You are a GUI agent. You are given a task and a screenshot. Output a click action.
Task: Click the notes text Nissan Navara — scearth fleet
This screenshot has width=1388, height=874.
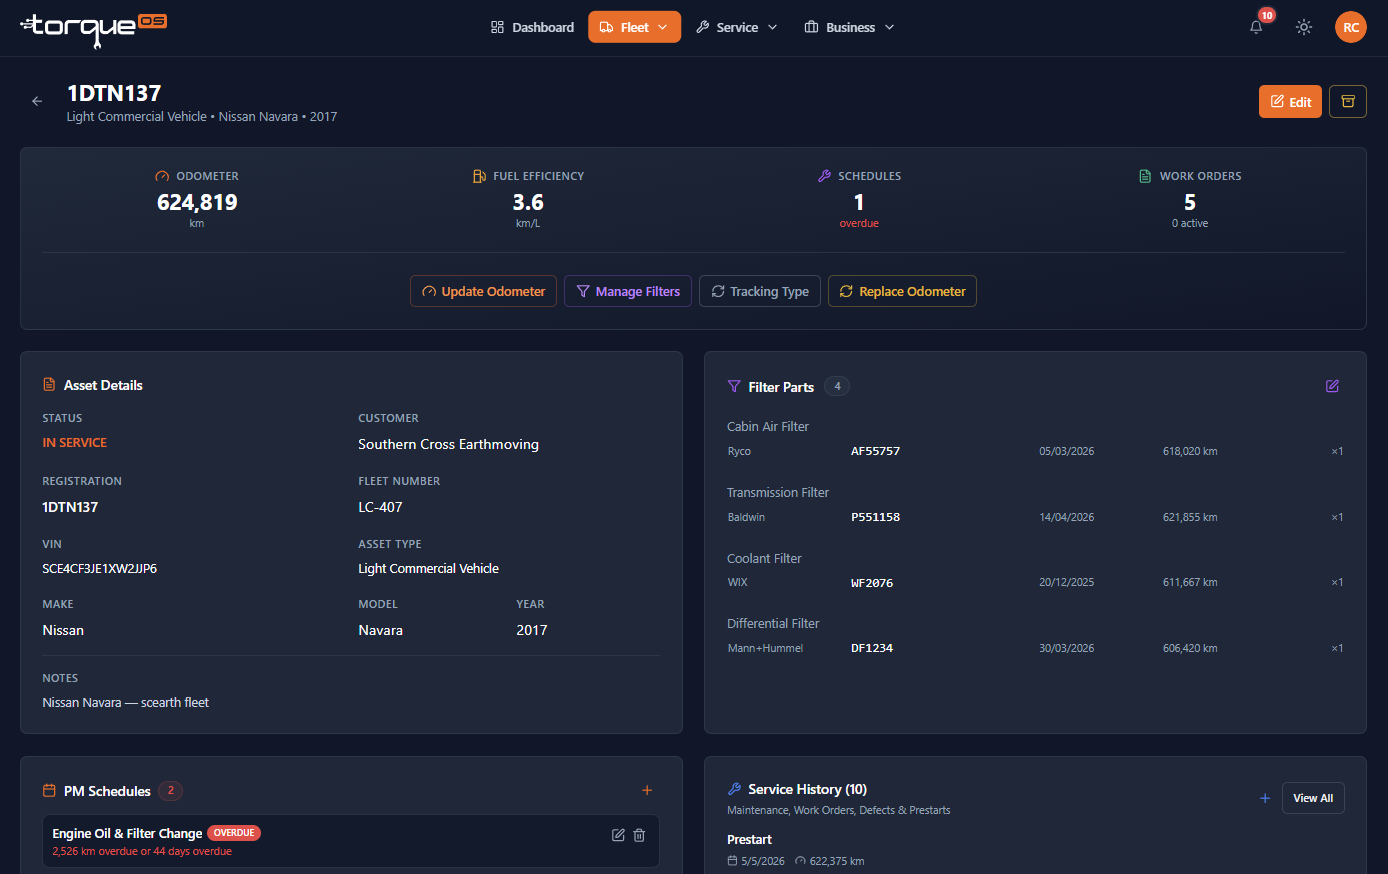click(x=126, y=702)
